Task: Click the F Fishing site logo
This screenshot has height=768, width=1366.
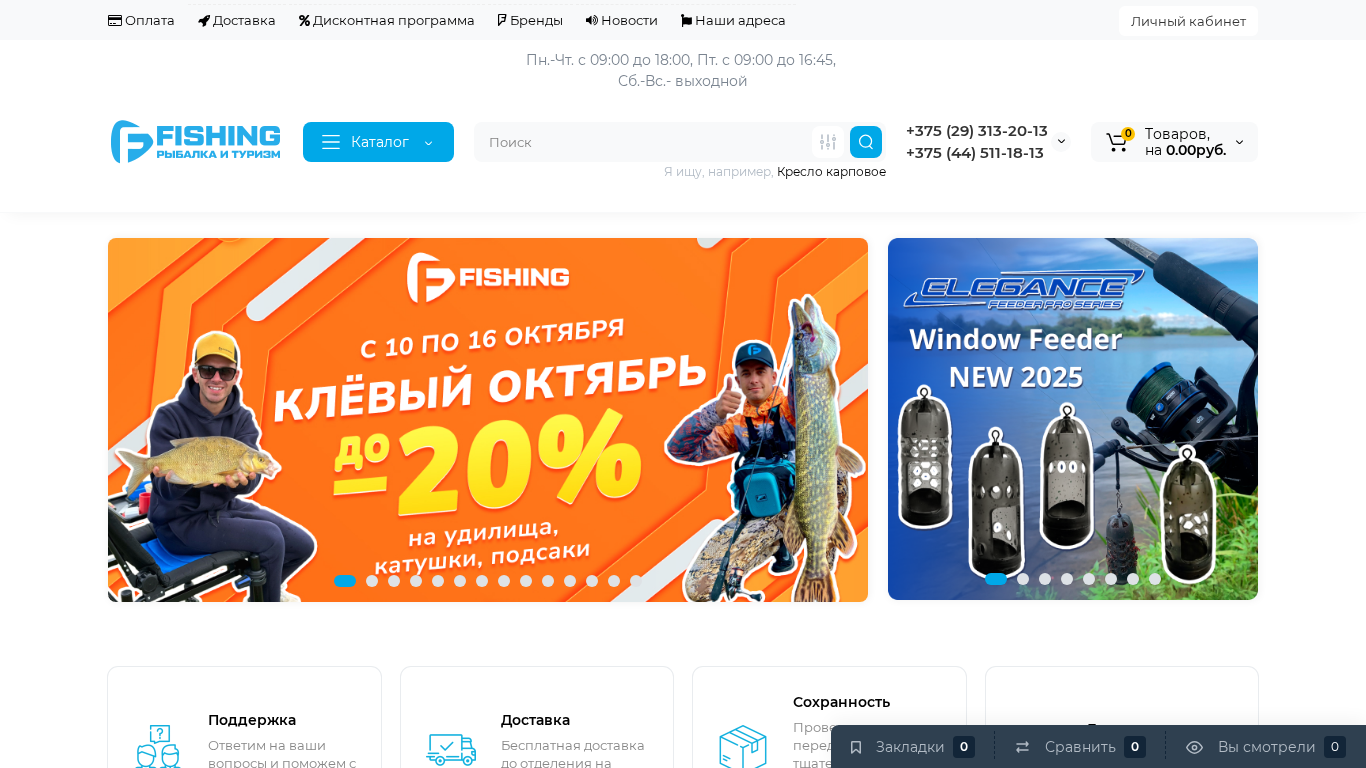Action: 196,142
